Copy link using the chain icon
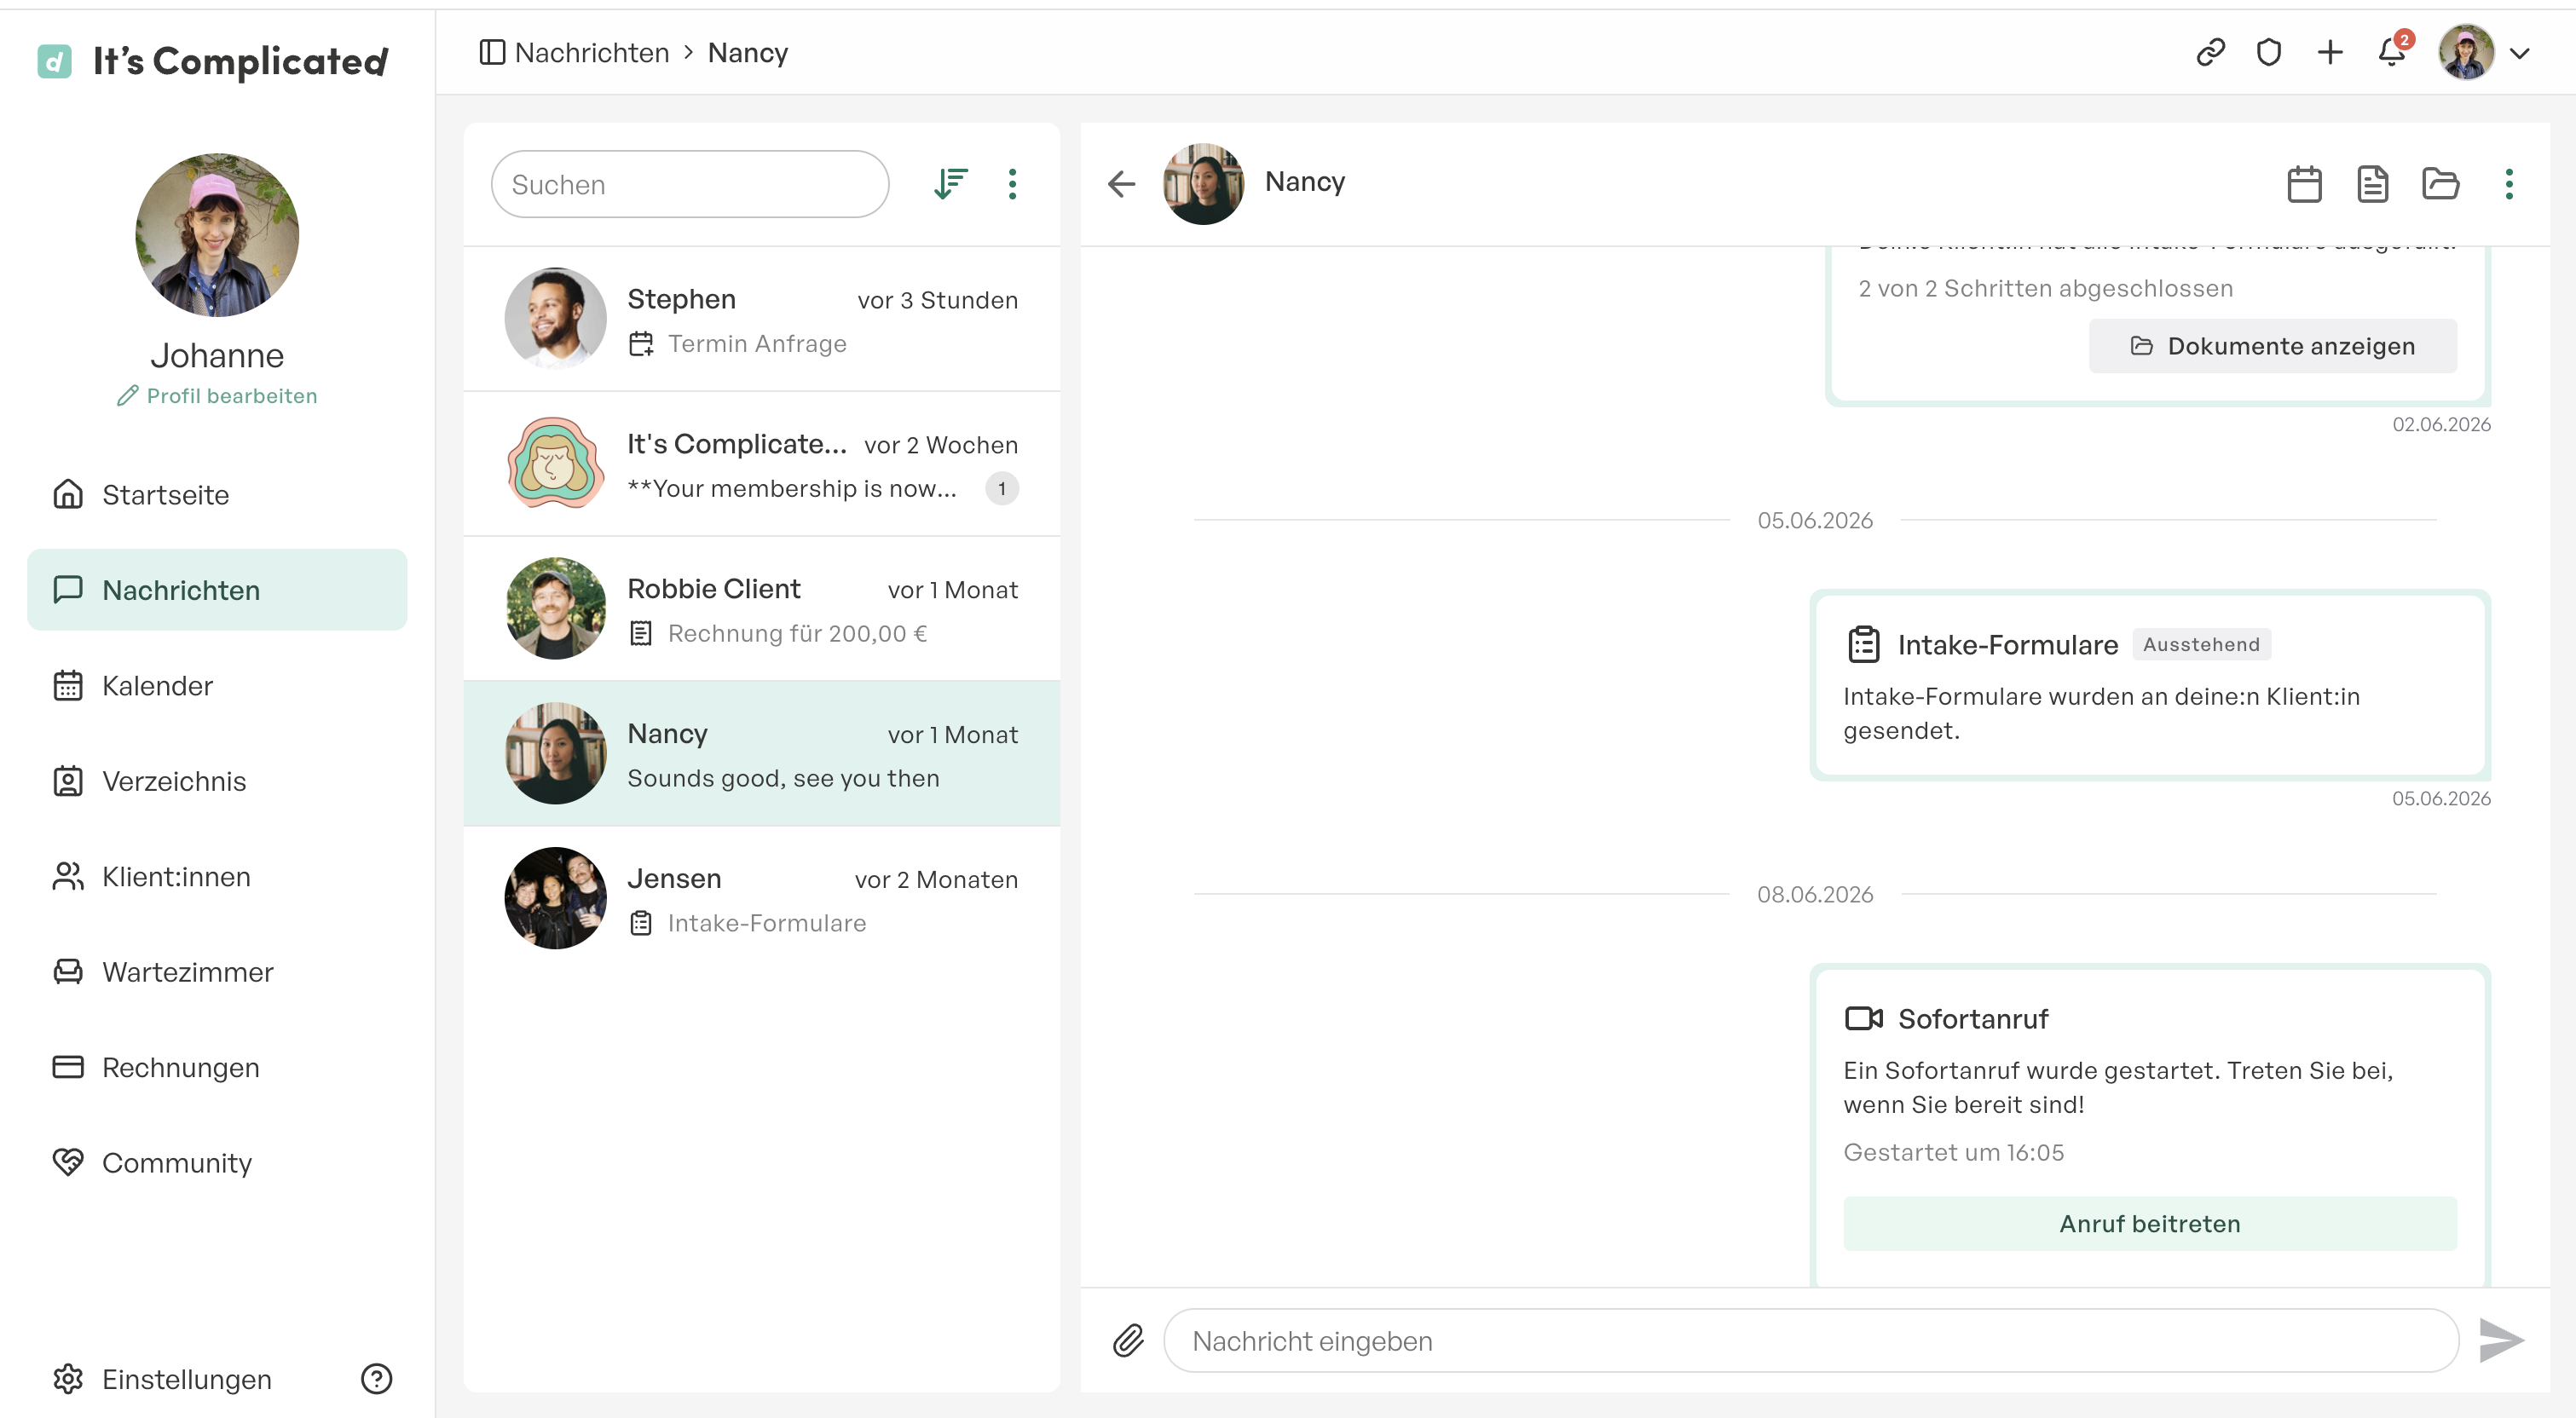This screenshot has height=1418, width=2576. (2210, 52)
